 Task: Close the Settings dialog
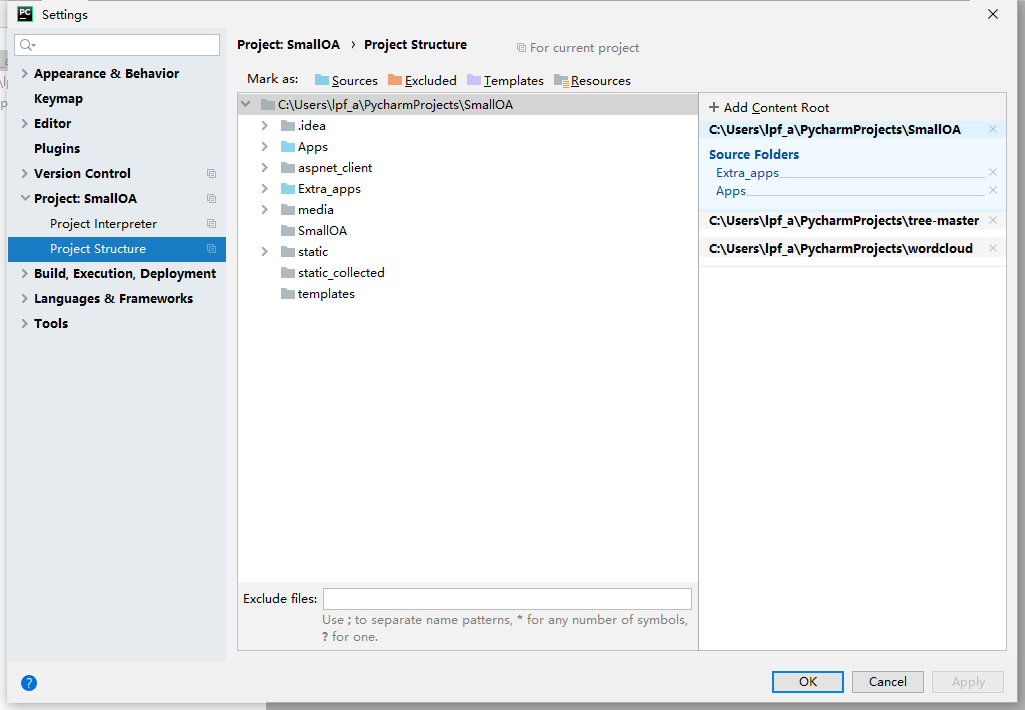993,14
